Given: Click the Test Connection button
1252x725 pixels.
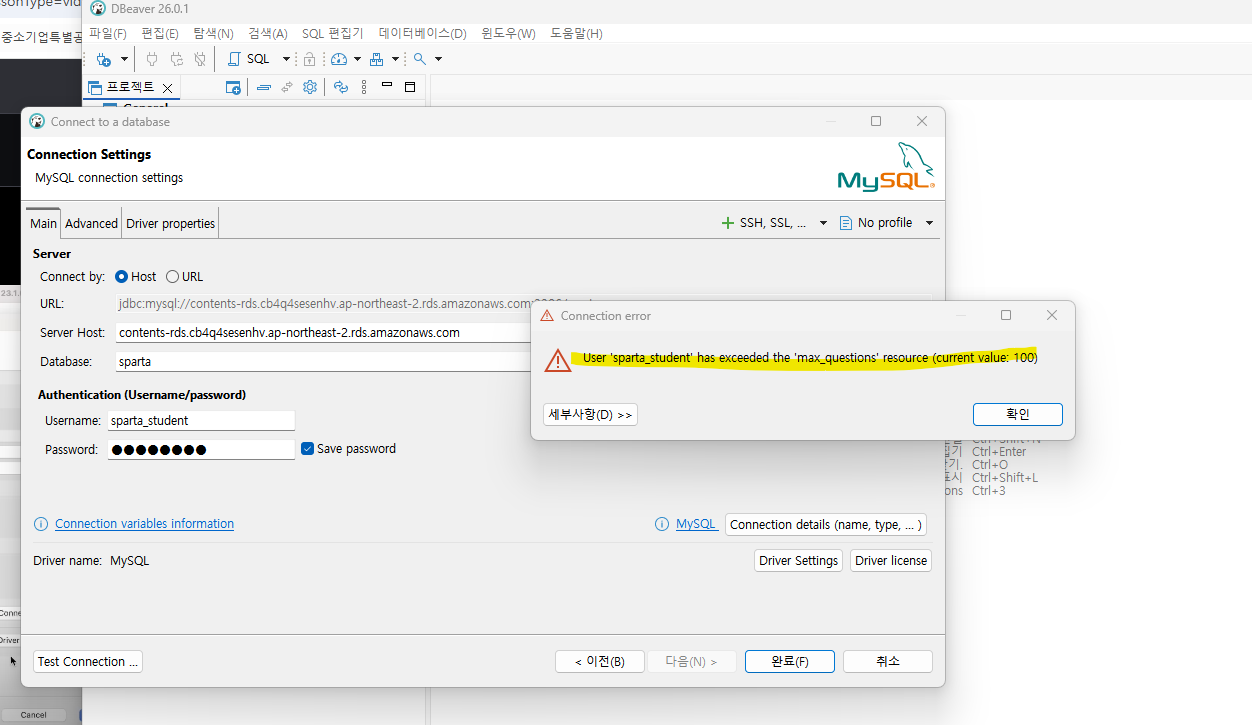Looking at the screenshot, I should (88, 661).
